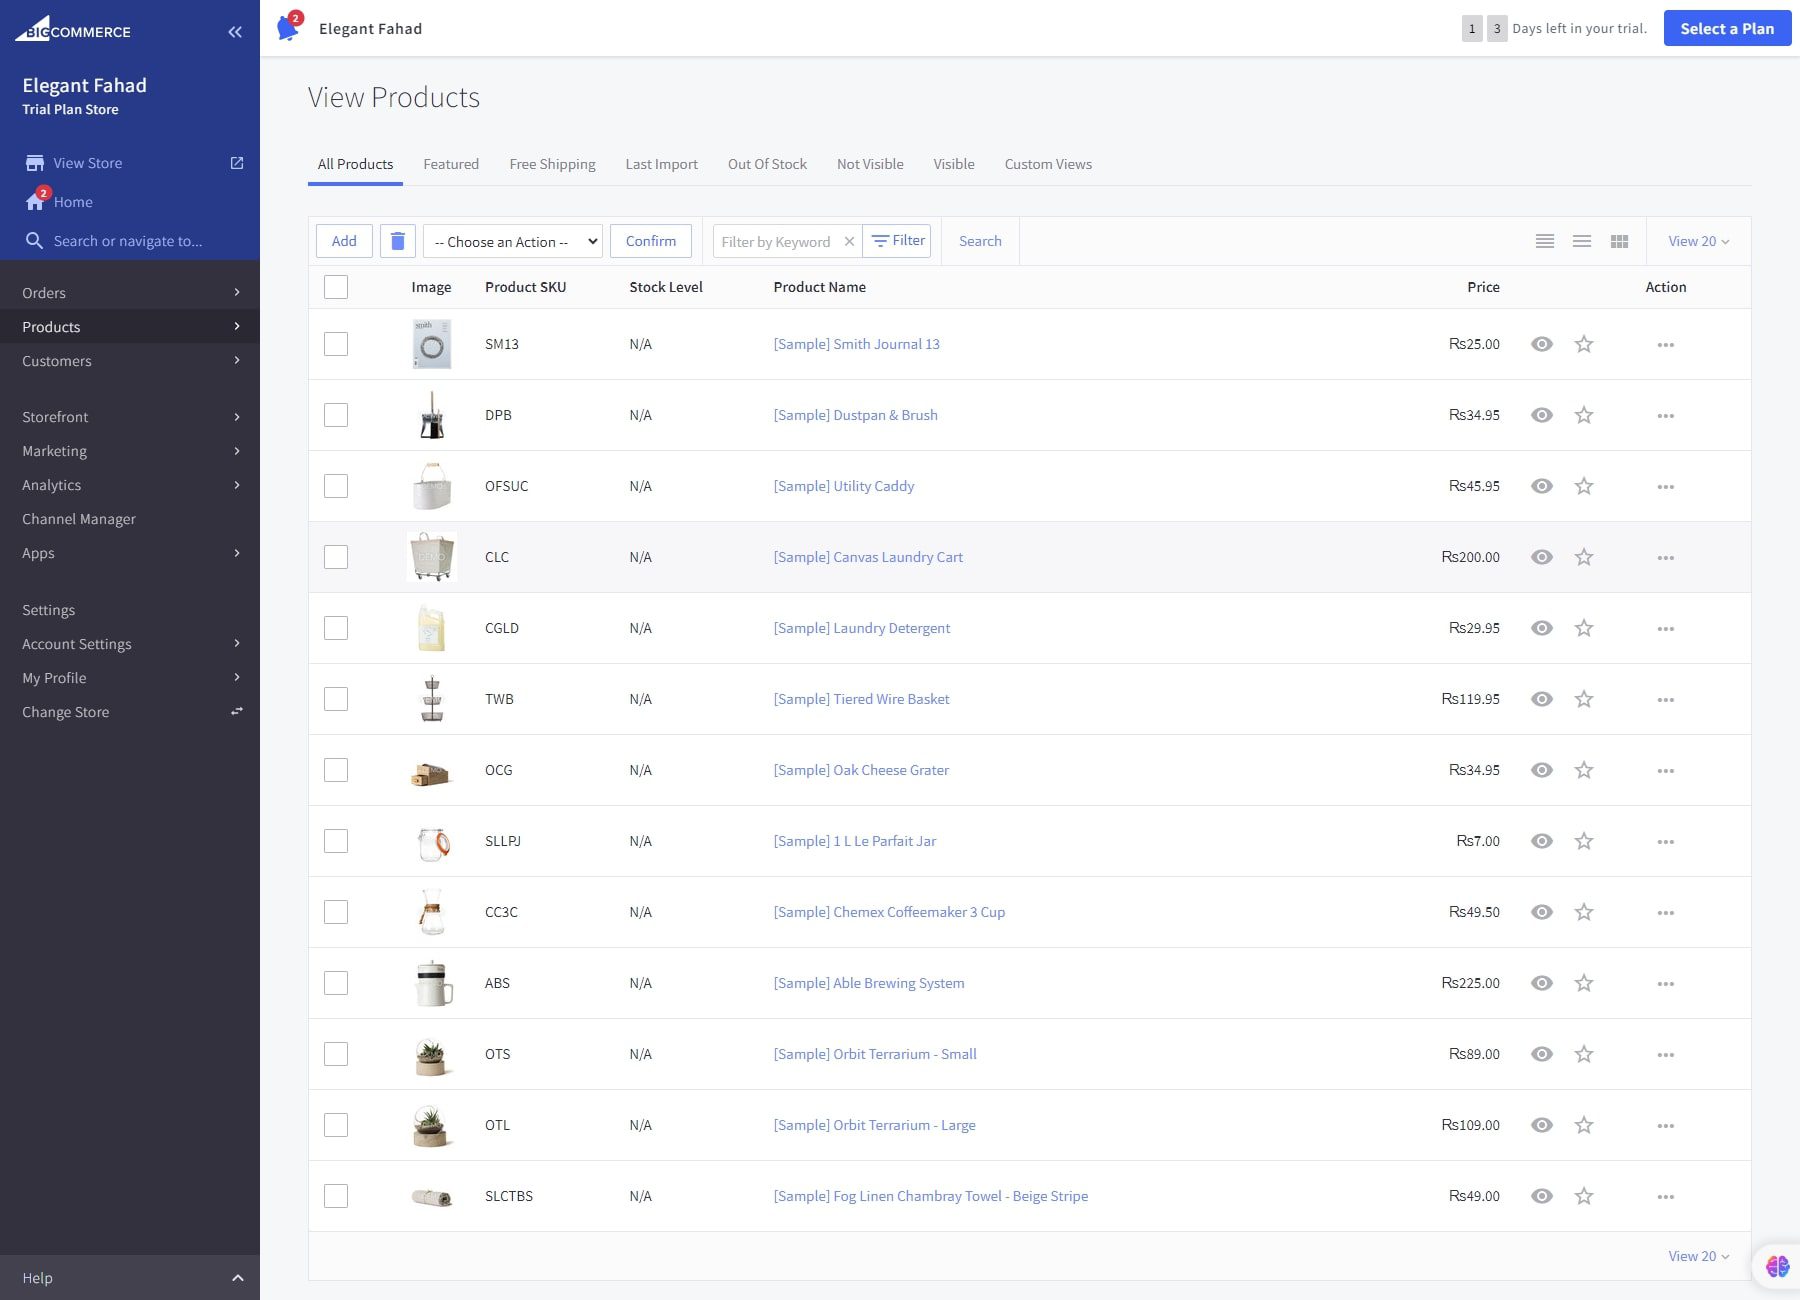Check the Canvas Laundry Cart row checkbox
1800x1300 pixels.
[x=336, y=557]
